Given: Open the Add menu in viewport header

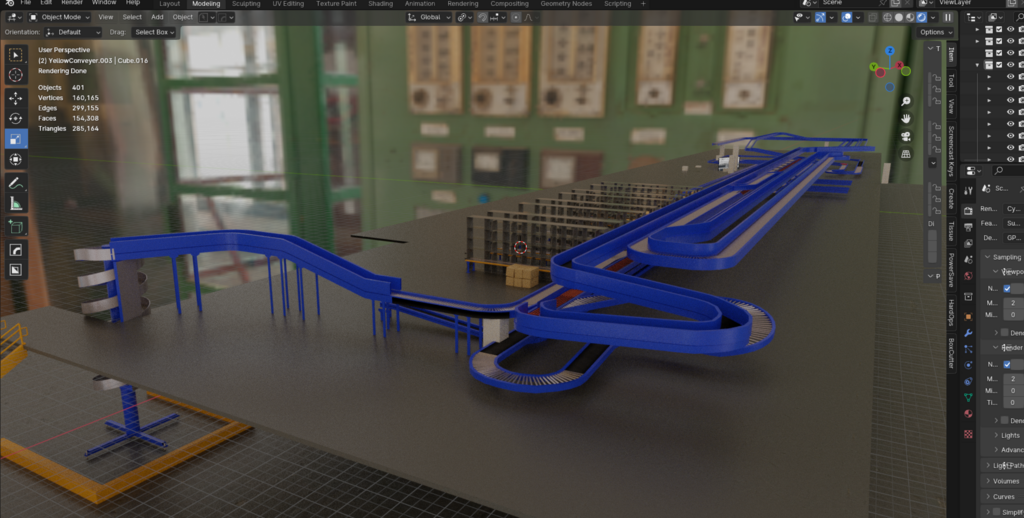Looking at the screenshot, I should tap(157, 17).
